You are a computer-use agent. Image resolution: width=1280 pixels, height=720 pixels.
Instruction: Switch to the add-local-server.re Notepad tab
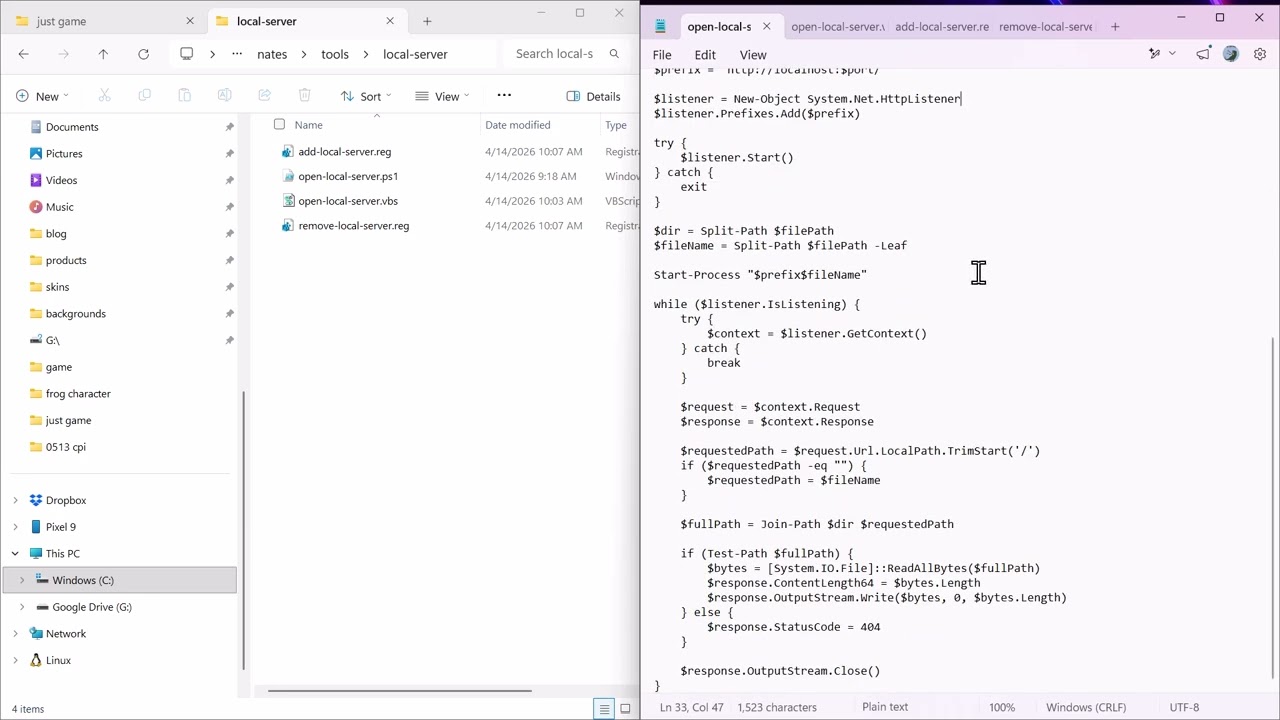pos(941,27)
